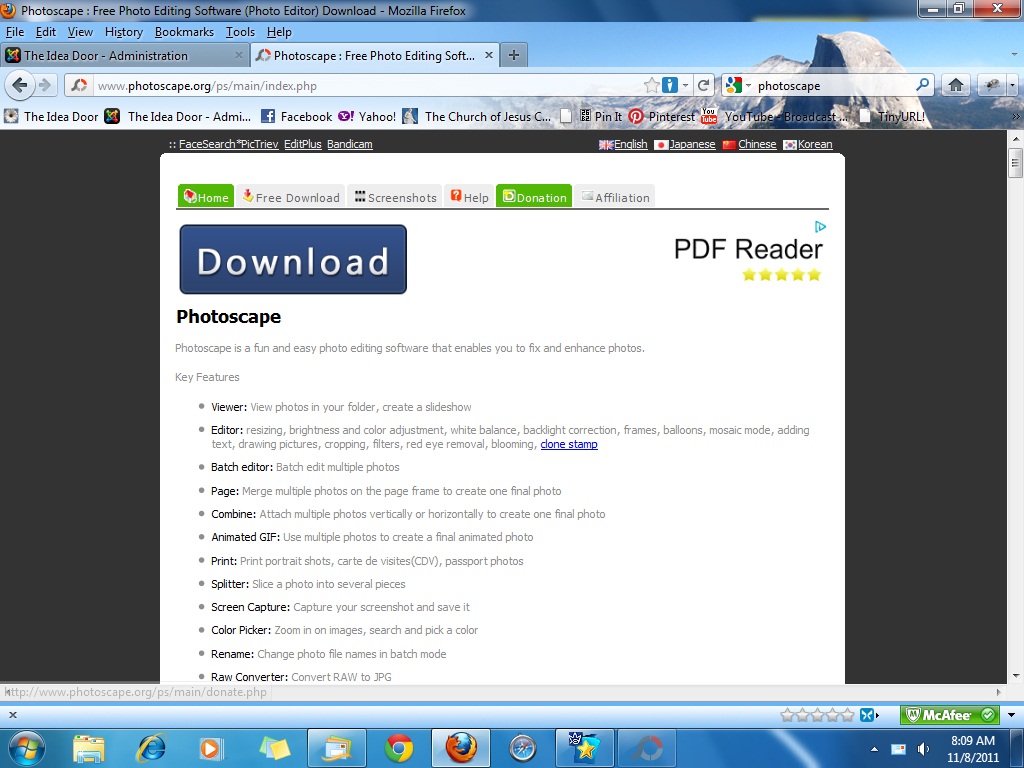Screen dimensions: 1024x768
Task: Close the Photoscape tab
Action: tap(488, 56)
